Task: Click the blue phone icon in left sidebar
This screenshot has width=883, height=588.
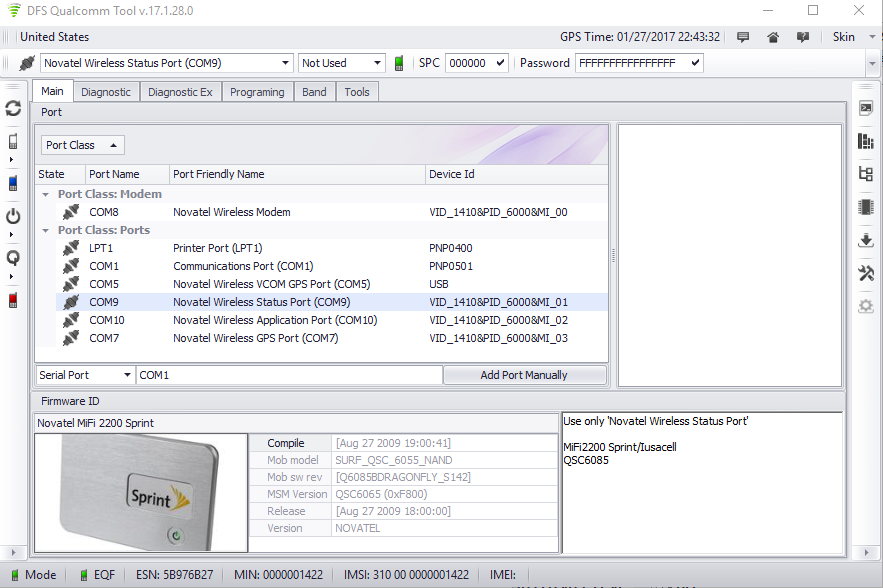Action: click(x=13, y=183)
